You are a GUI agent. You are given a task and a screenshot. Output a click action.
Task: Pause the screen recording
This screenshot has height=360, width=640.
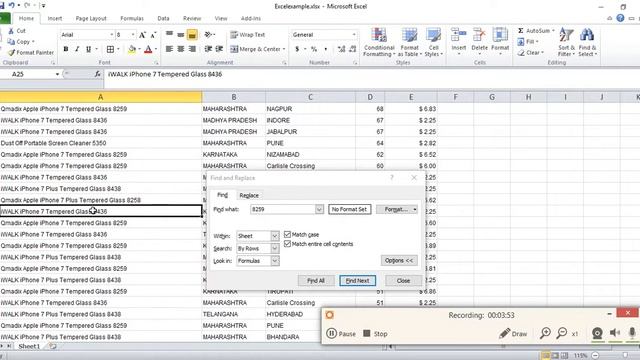pyautogui.click(x=341, y=334)
